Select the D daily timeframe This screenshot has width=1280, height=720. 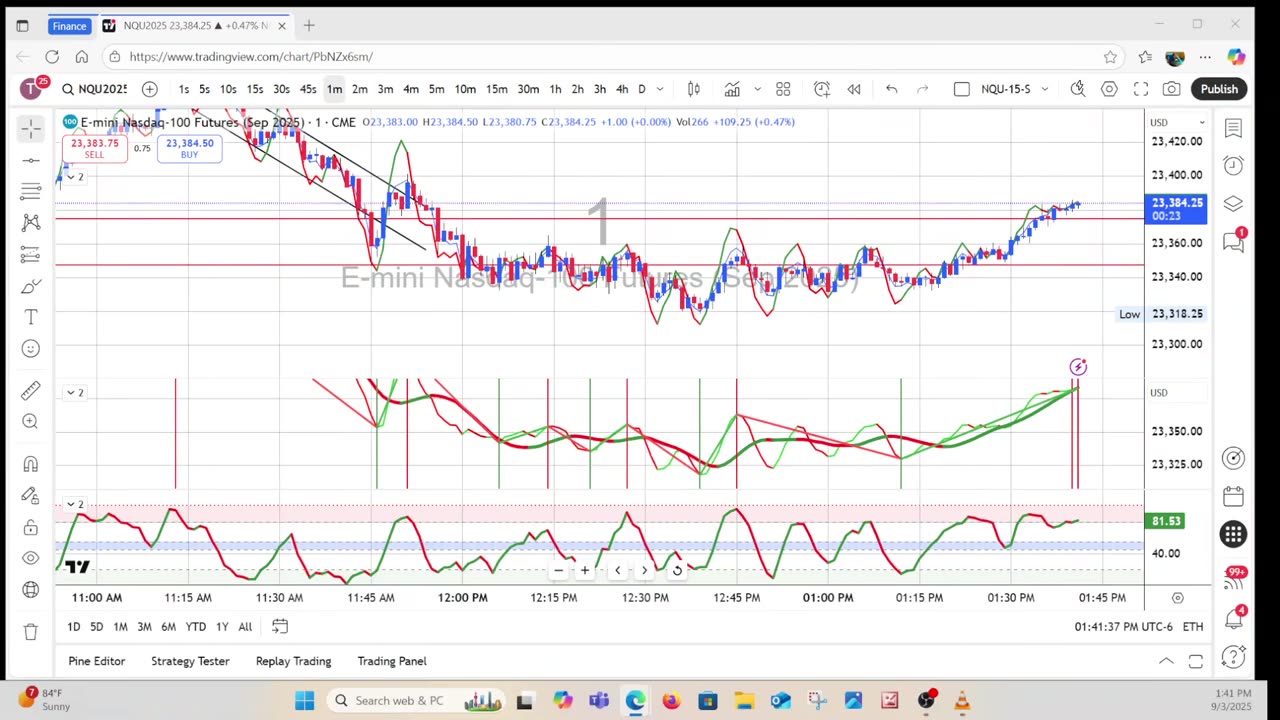pyautogui.click(x=642, y=89)
